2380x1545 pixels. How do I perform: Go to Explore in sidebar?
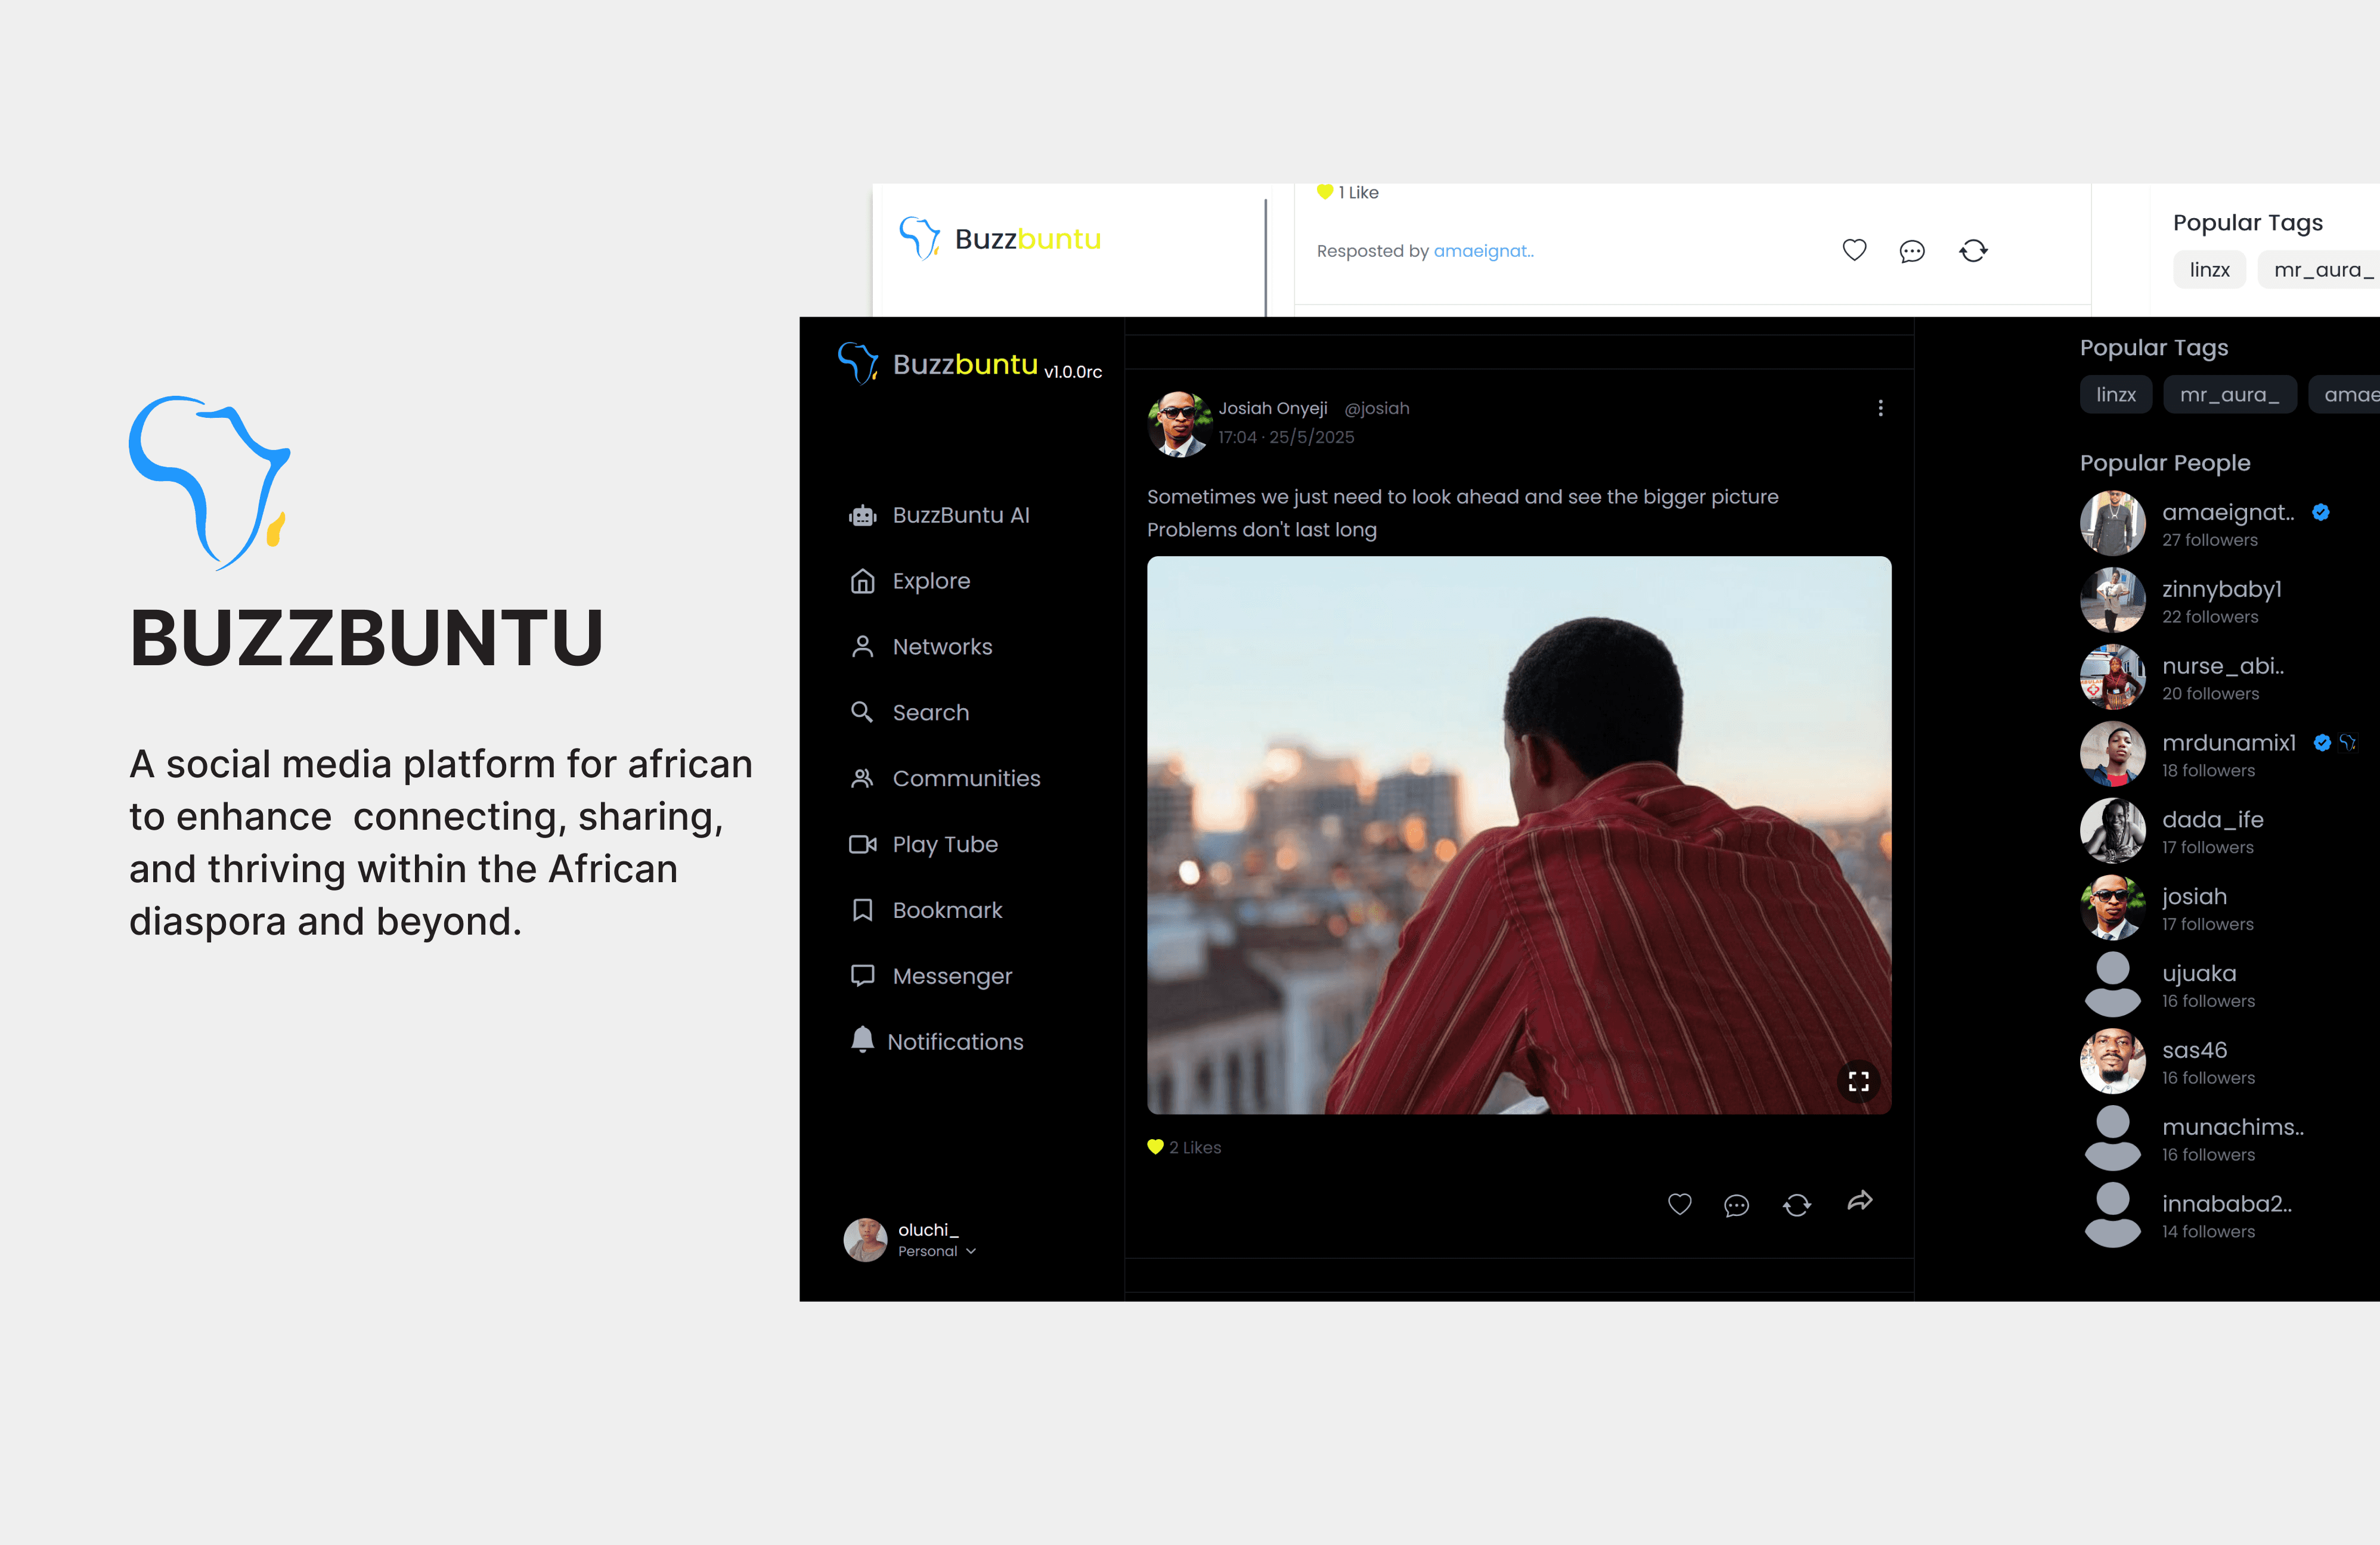pos(930,581)
